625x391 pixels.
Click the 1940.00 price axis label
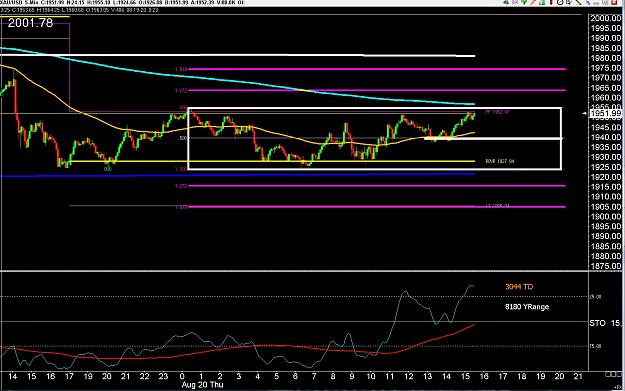point(605,137)
